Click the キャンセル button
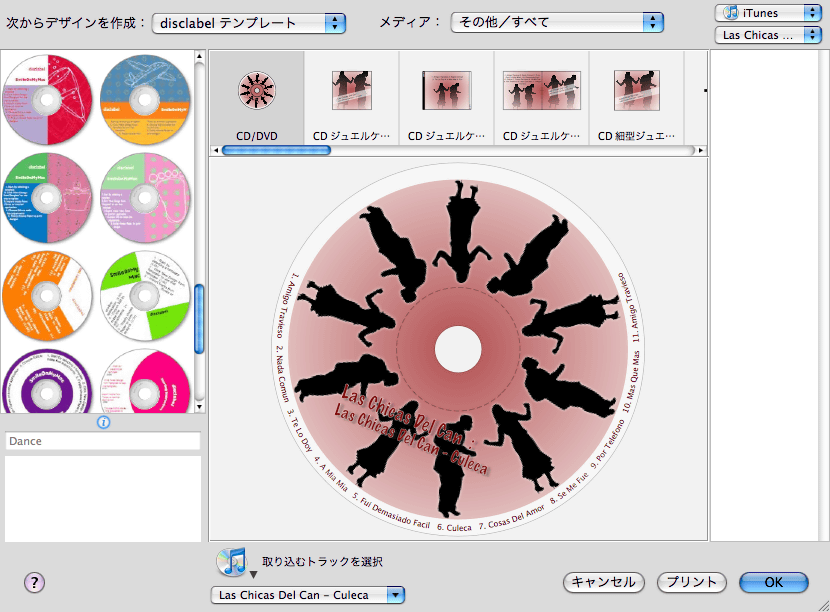Screen dimensions: 830x612 point(603,582)
